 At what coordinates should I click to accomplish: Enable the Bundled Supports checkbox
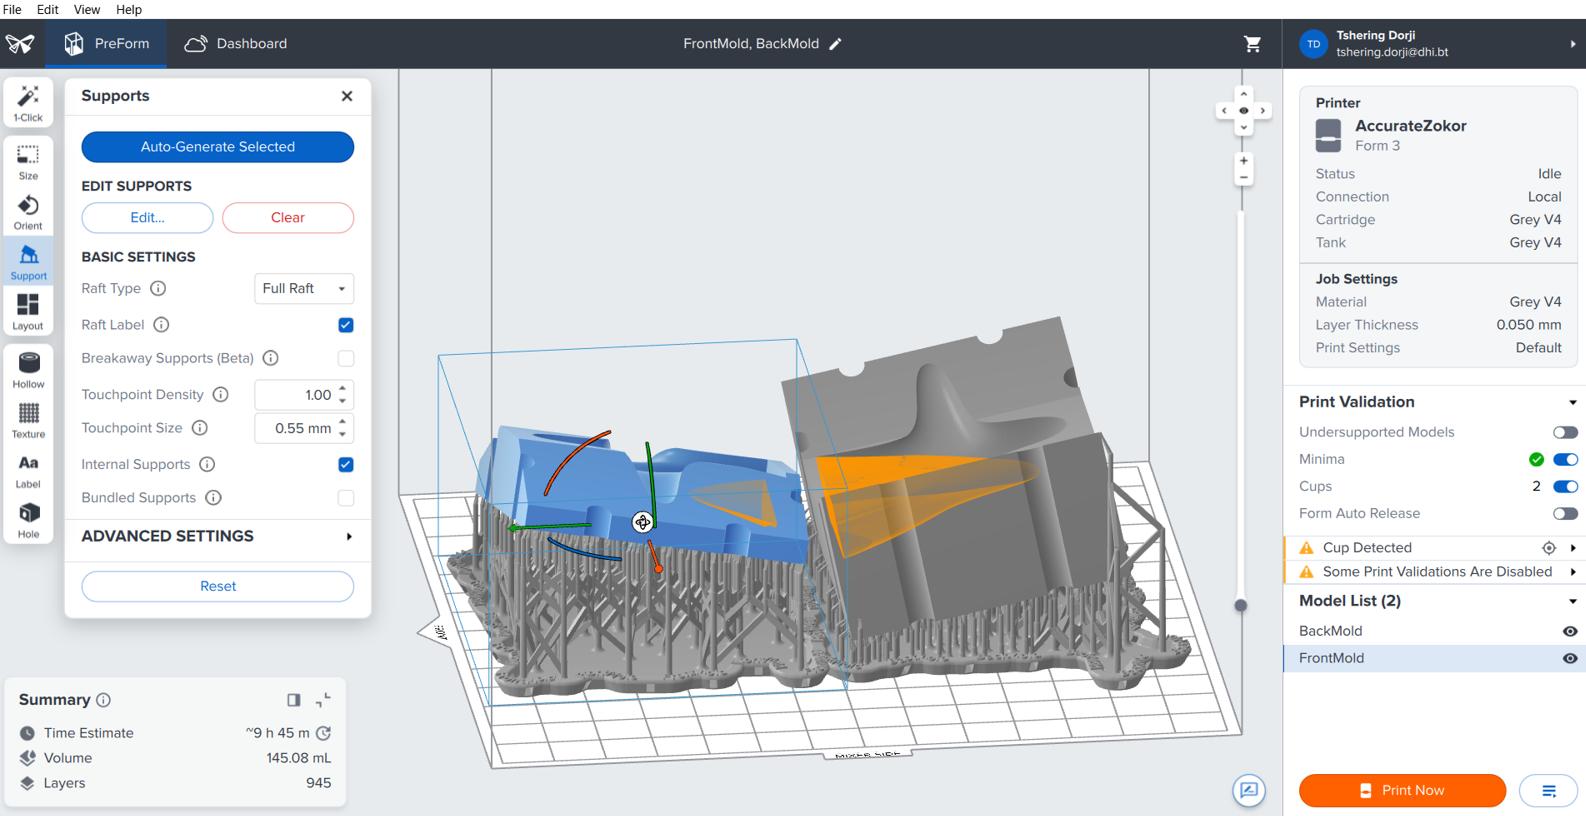point(346,498)
